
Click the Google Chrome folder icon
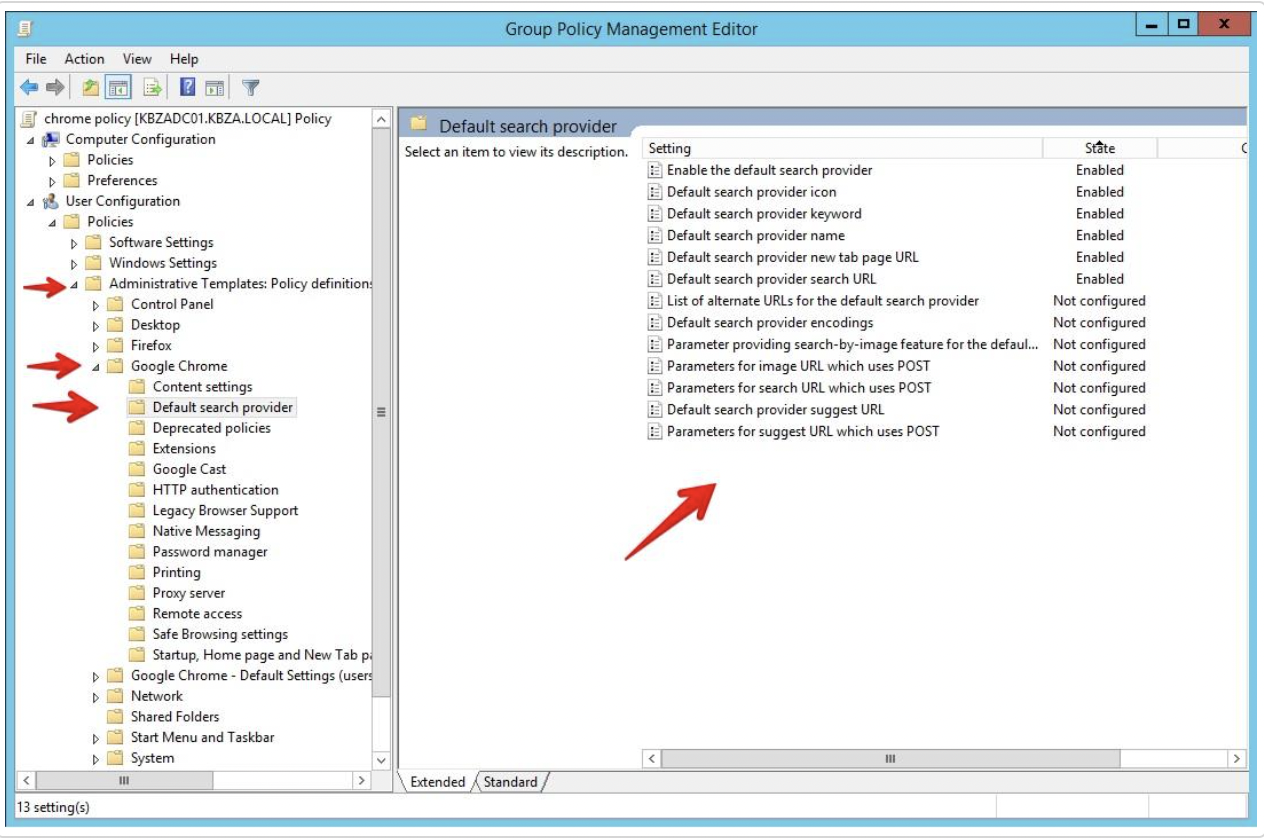click(x=115, y=366)
